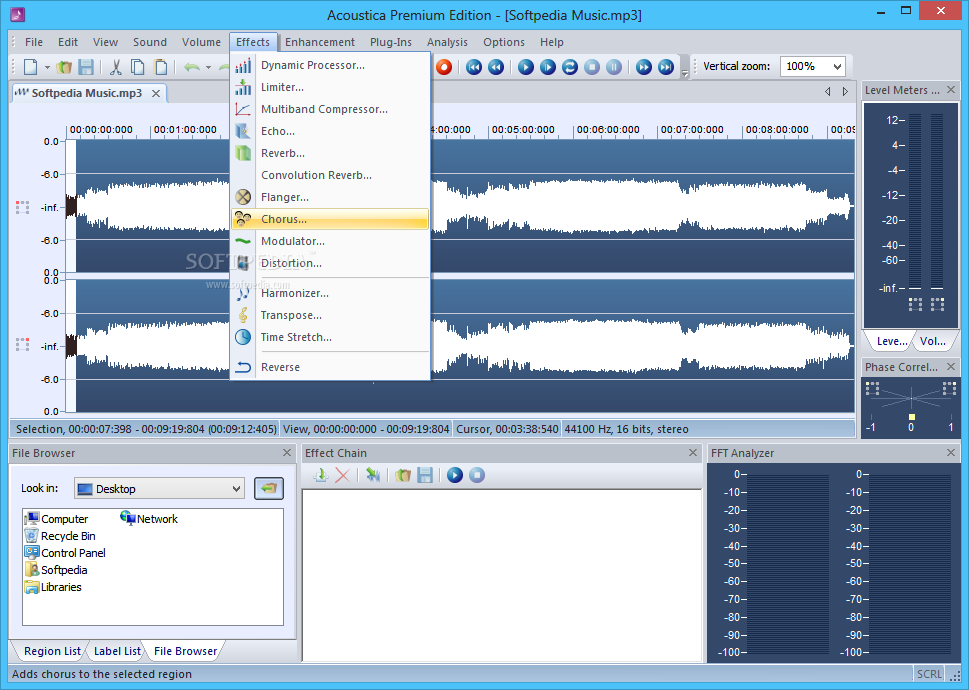Jump to the beginning of the track
The width and height of the screenshot is (969, 690).
pos(474,67)
